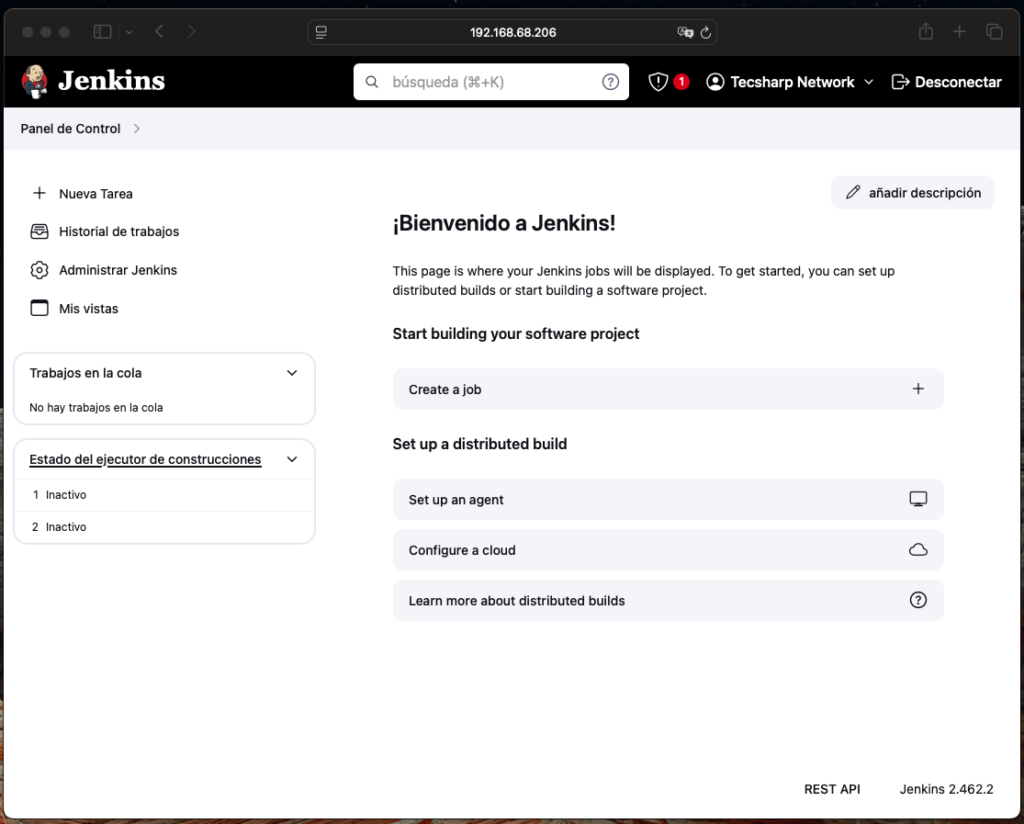The height and width of the screenshot is (824, 1024).
Task: Go back with Safari back arrow
Action: (x=159, y=31)
